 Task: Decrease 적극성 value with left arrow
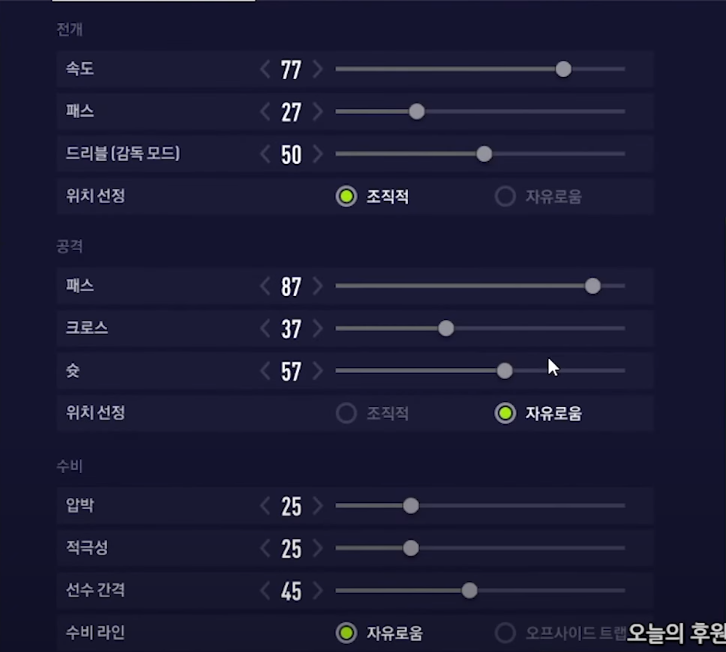tap(265, 548)
